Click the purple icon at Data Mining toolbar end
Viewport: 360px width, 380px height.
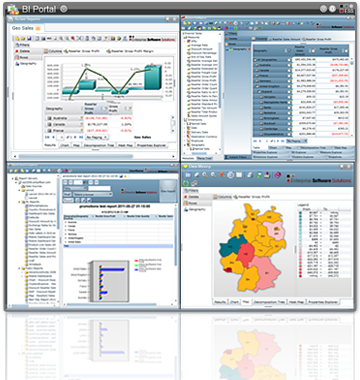point(278,175)
